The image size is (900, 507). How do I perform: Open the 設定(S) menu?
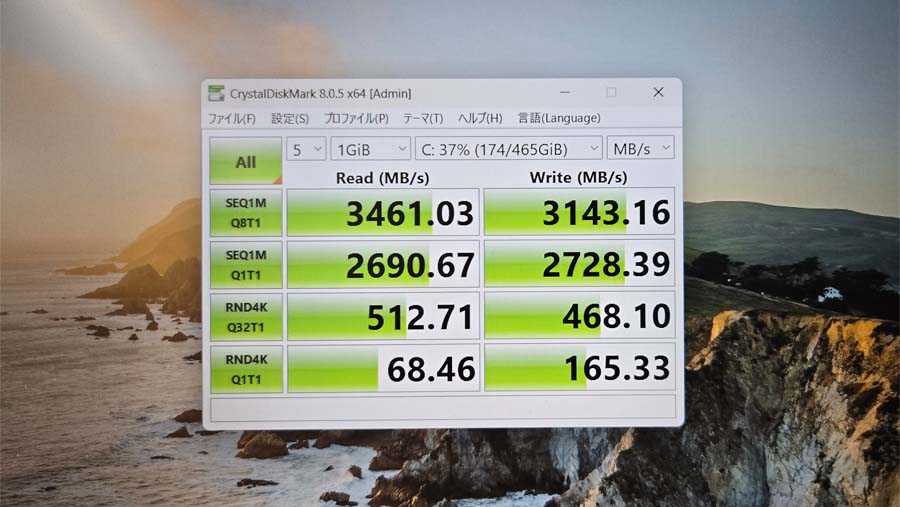point(290,118)
